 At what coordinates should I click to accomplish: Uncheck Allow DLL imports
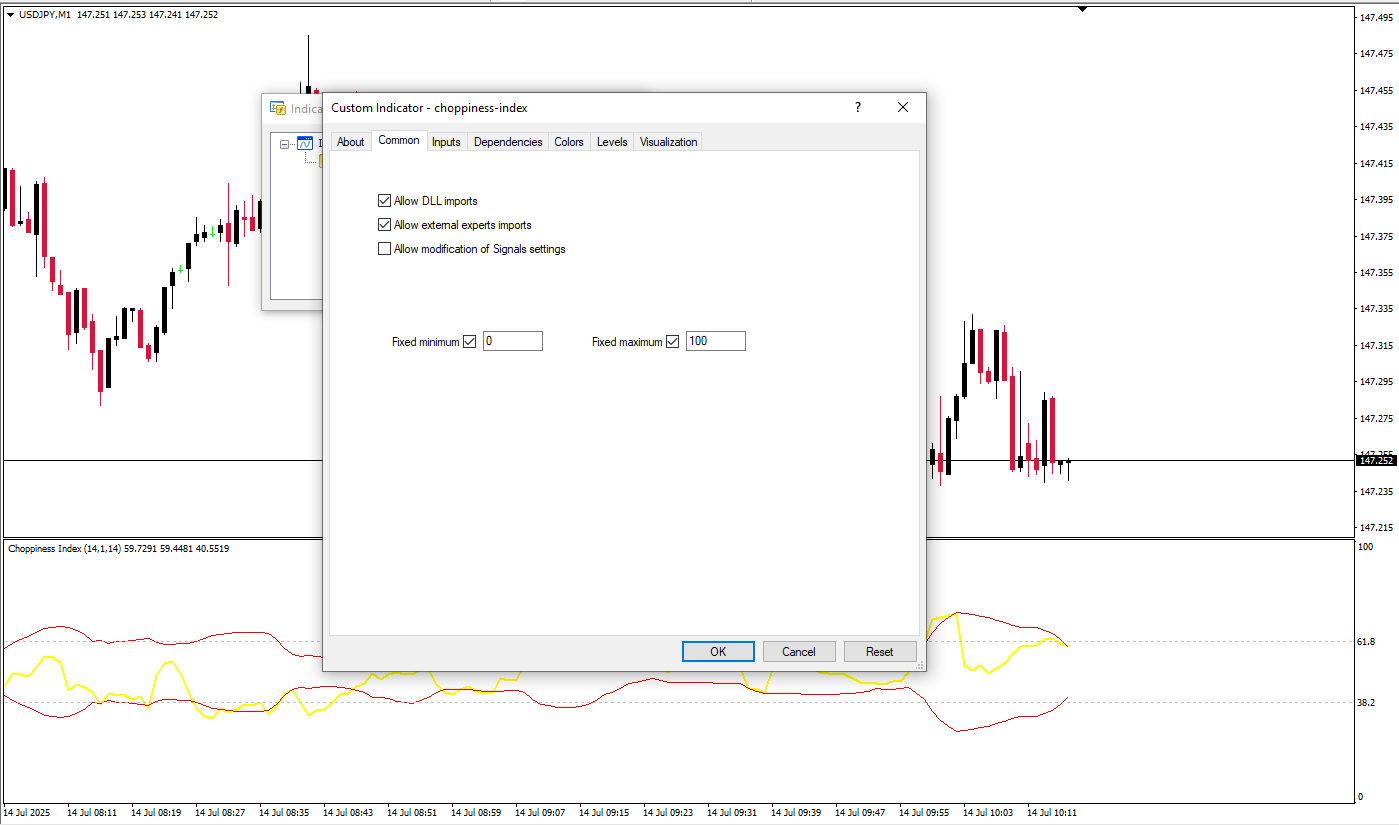pos(385,201)
